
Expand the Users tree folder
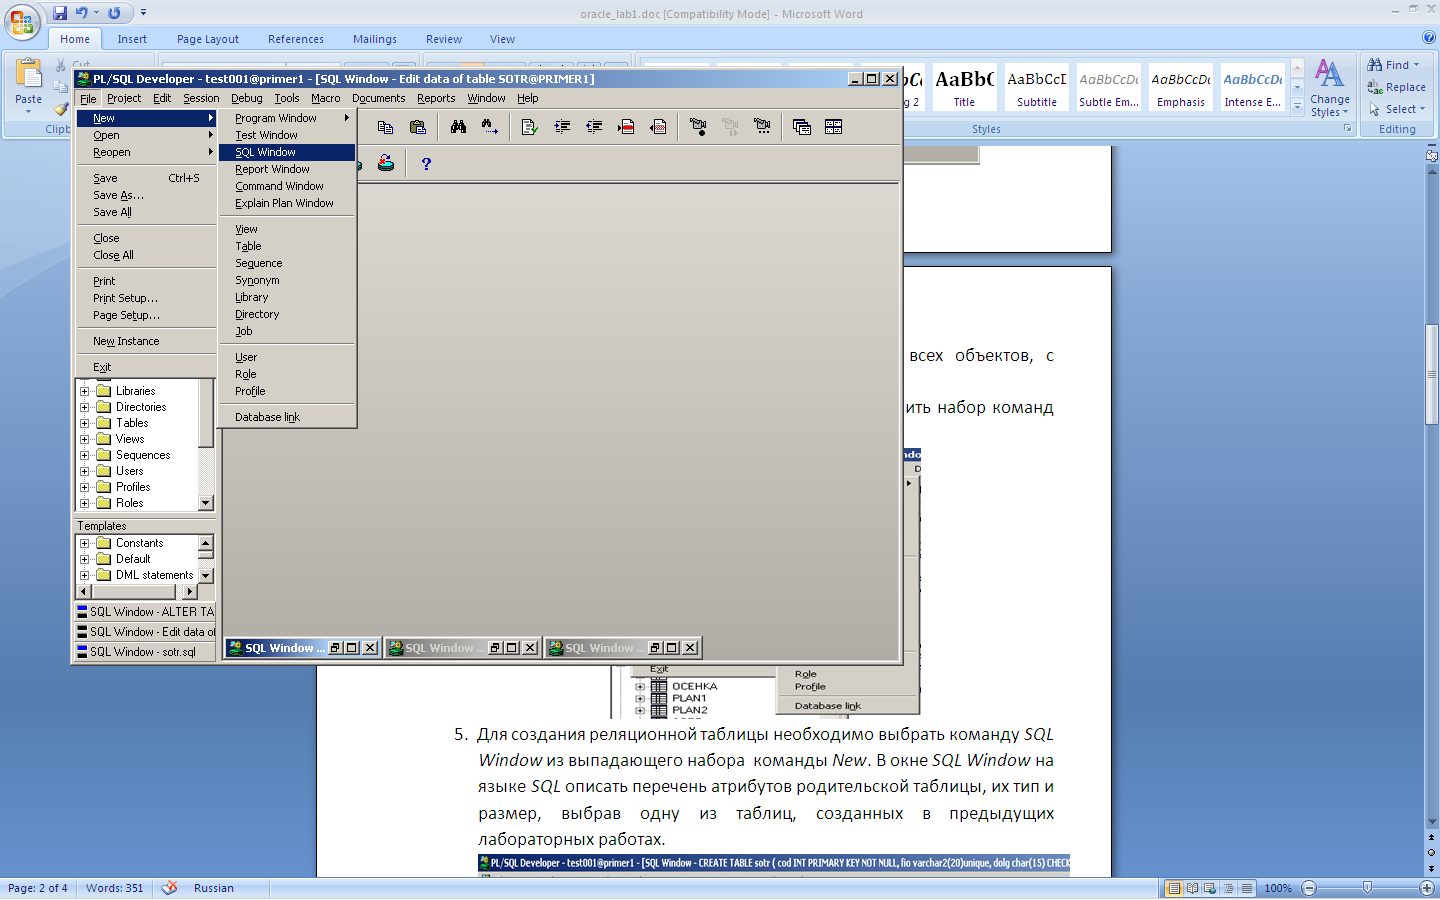[x=85, y=471]
